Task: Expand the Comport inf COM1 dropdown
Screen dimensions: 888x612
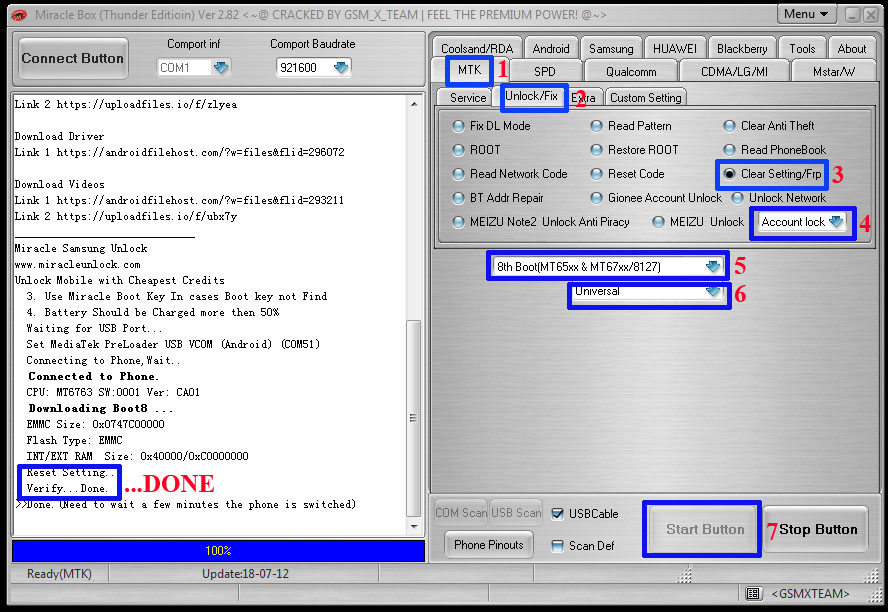Action: (x=220, y=68)
